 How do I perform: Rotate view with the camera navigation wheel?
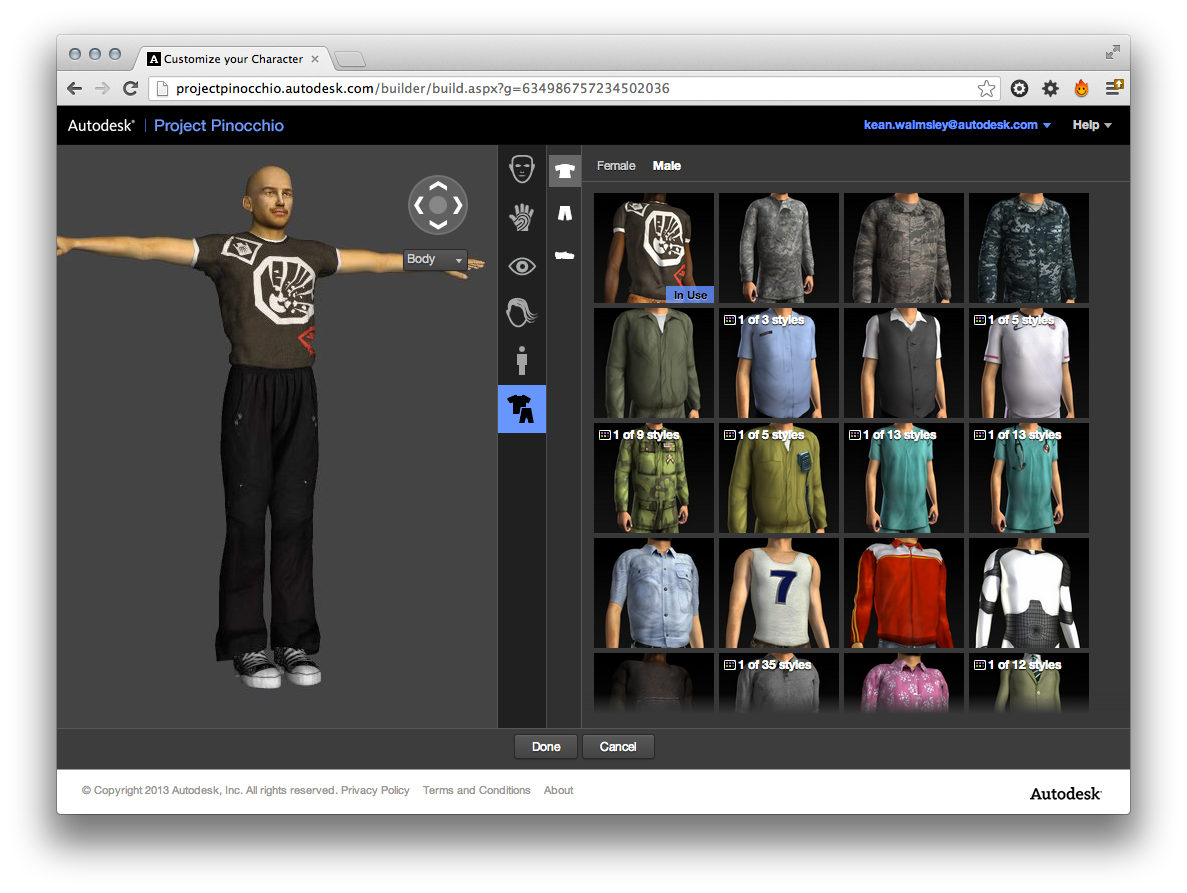(438, 205)
